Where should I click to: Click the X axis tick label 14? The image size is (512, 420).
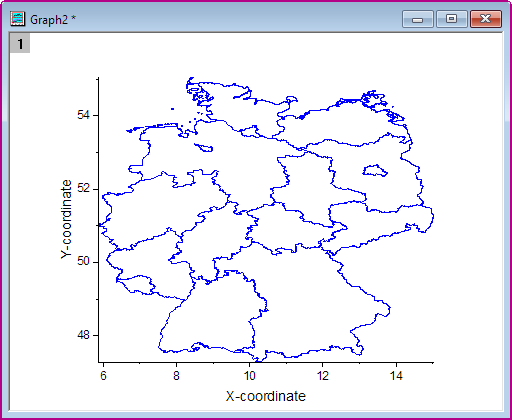[x=396, y=376]
